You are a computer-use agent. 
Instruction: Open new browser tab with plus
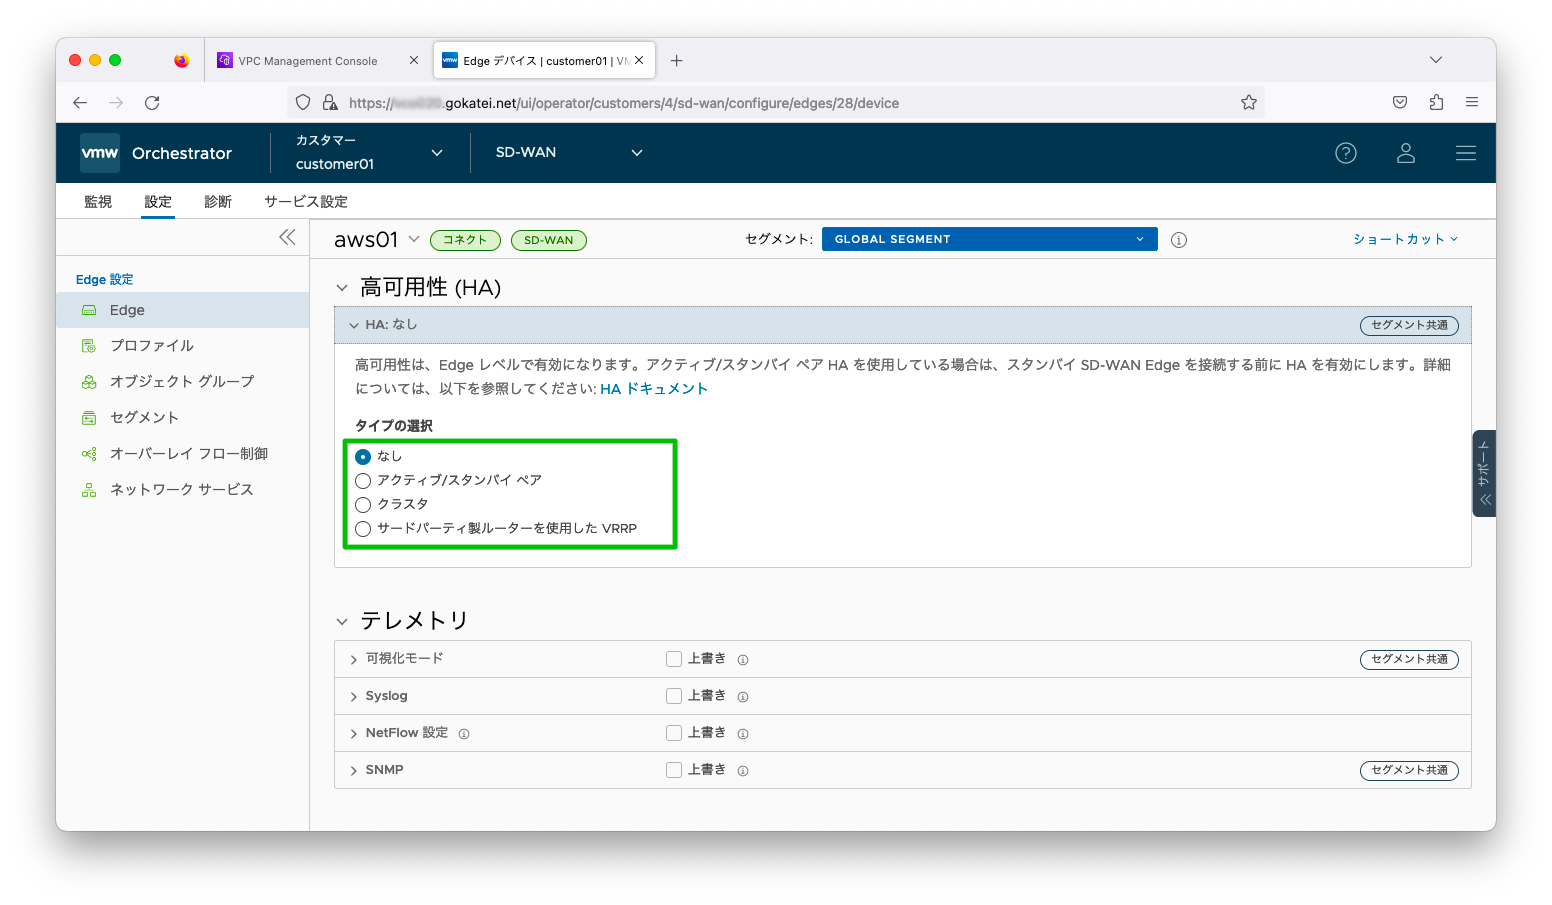[x=677, y=60]
